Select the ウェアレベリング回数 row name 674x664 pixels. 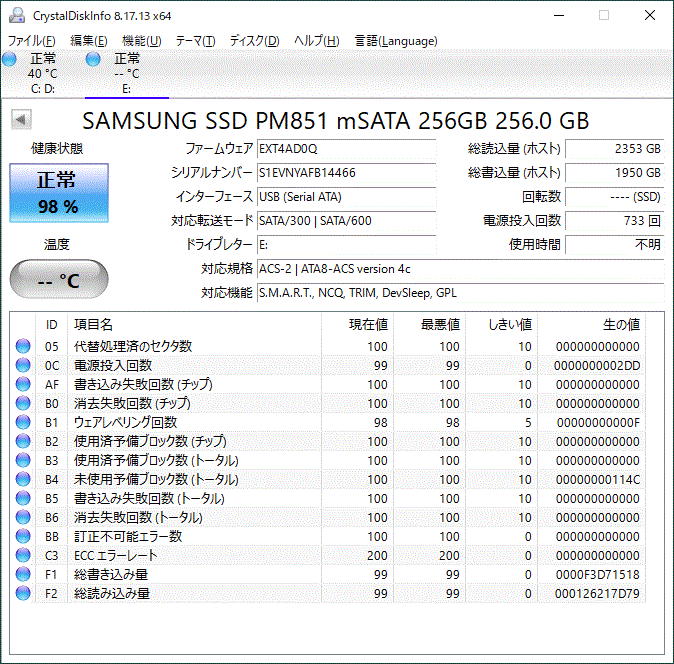pos(126,422)
